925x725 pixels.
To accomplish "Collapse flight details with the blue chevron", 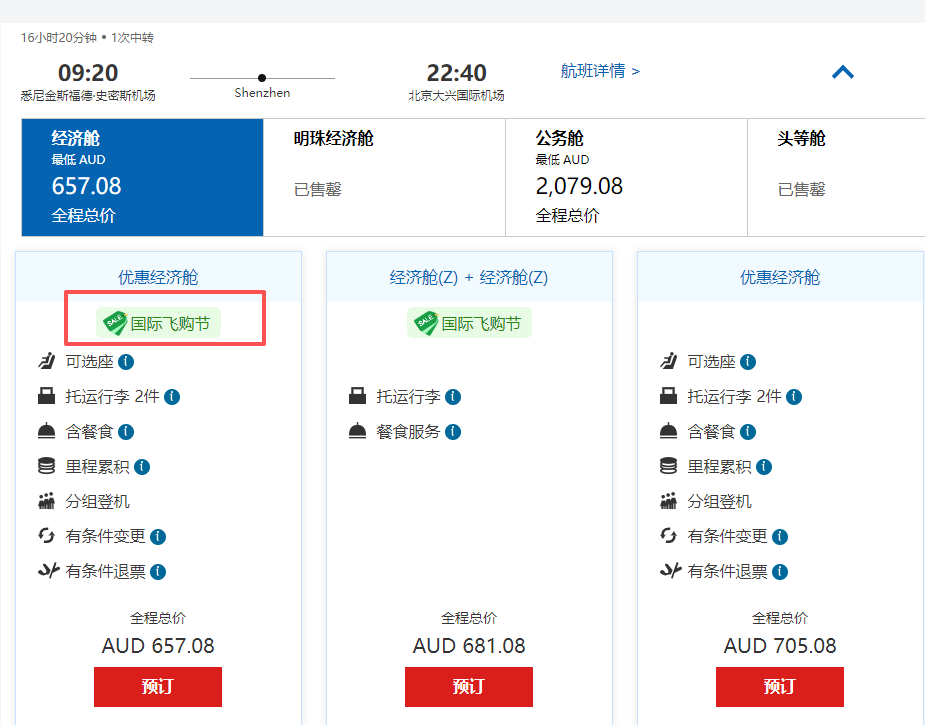I will tap(843, 72).
